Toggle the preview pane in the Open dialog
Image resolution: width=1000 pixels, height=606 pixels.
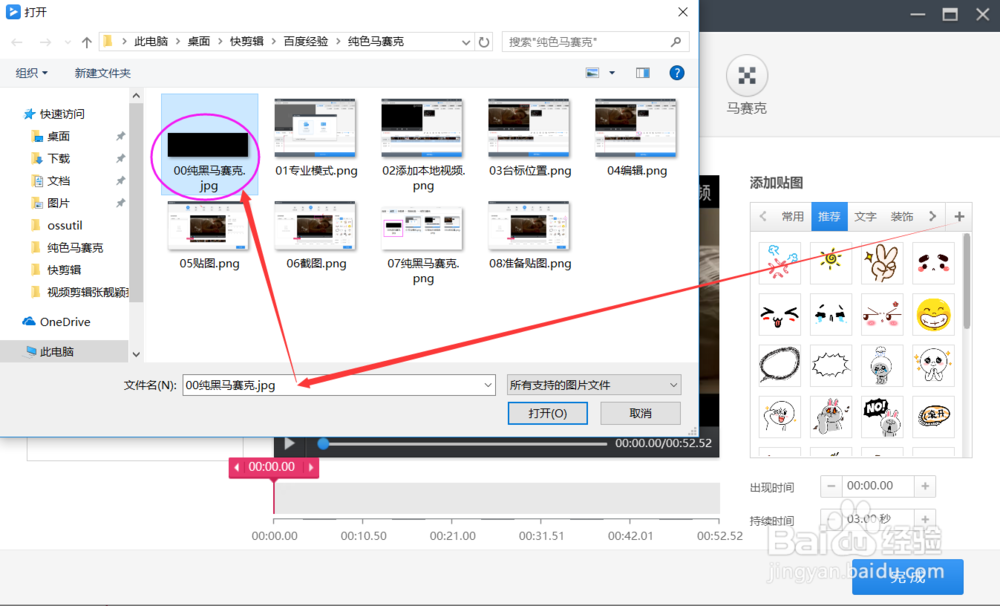click(641, 72)
